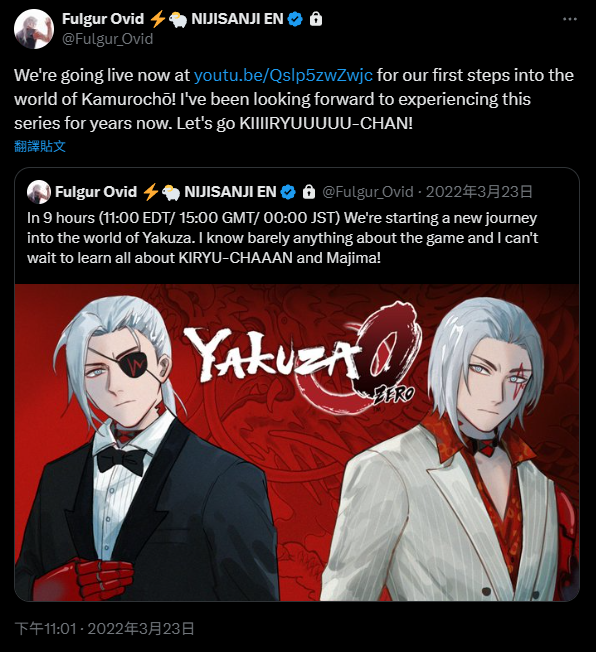Click Fulgur Ovid display name in header
The width and height of the screenshot is (596, 652).
(103, 19)
